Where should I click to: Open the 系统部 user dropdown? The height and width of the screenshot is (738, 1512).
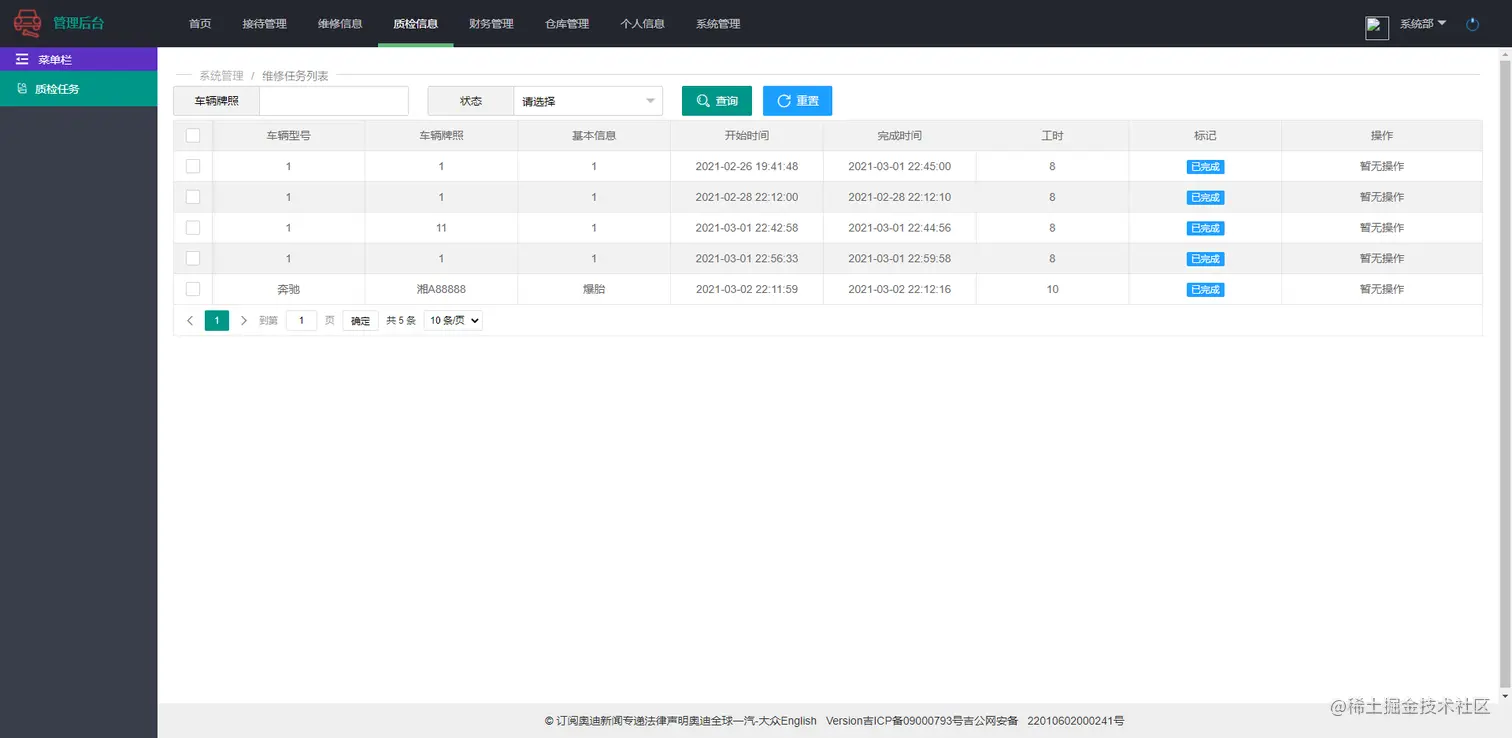[1423, 24]
